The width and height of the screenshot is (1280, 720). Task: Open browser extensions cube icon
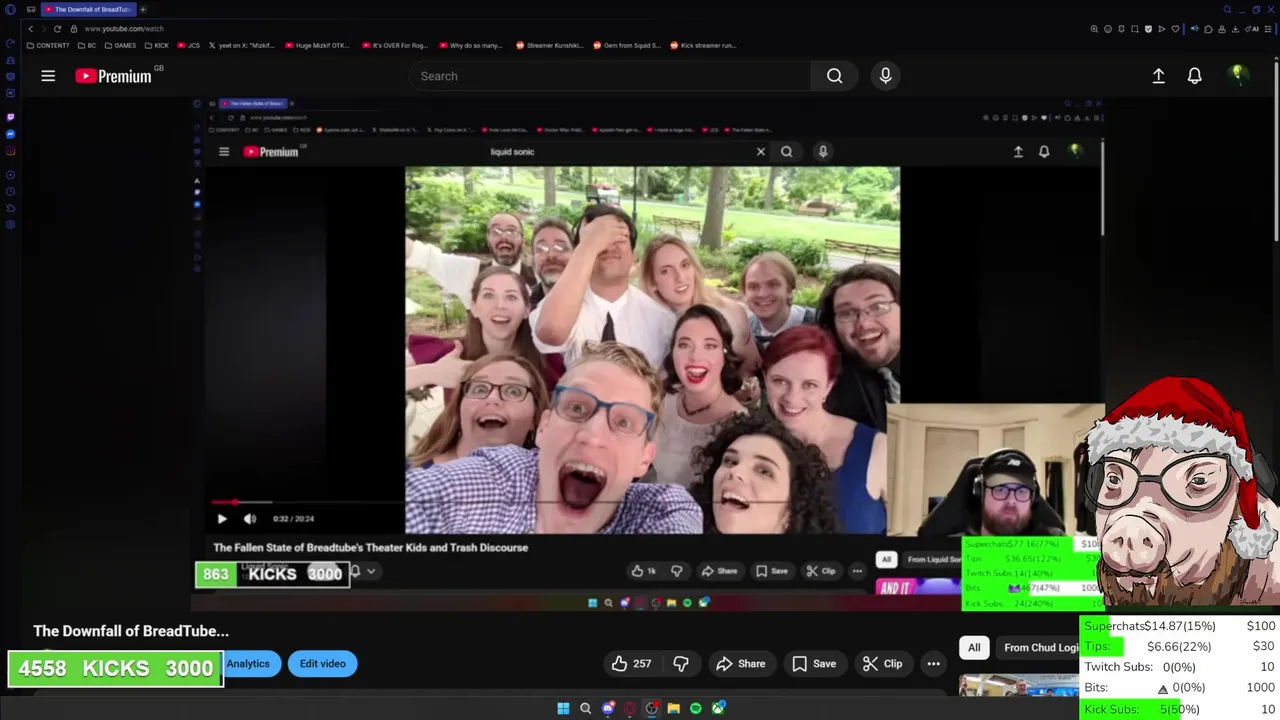pyautogui.click(x=1208, y=29)
